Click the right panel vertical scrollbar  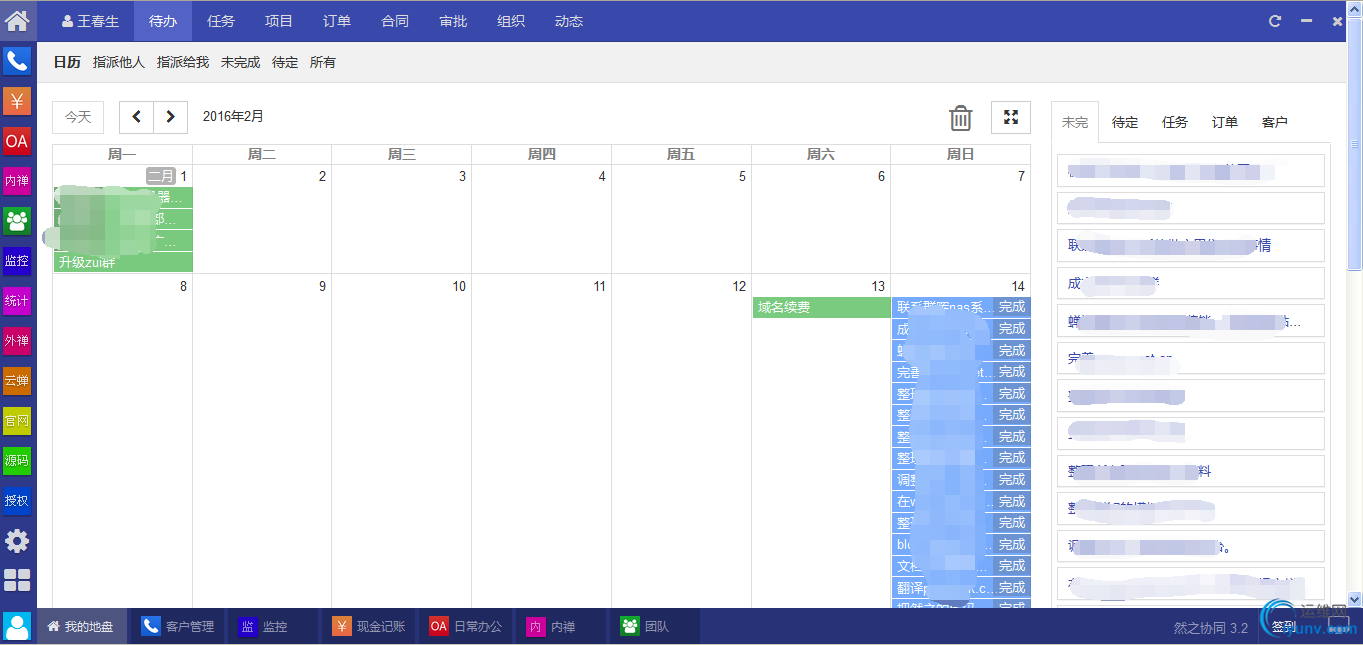(1355, 150)
